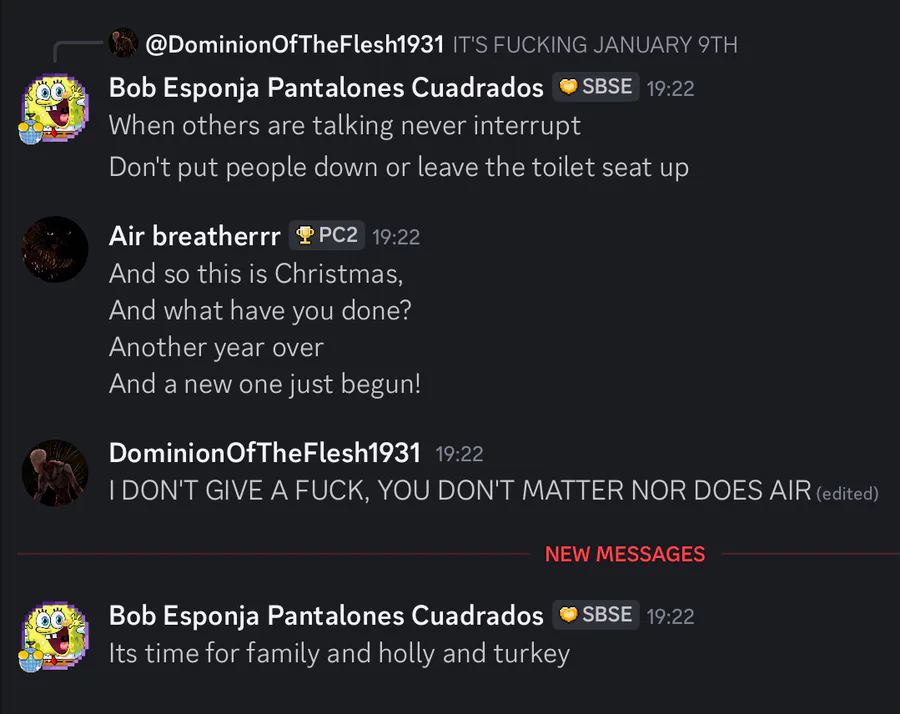Jump to replied message "IT'S FUCKING JANUARY 9TH"
900x714 pixels.
point(595,44)
